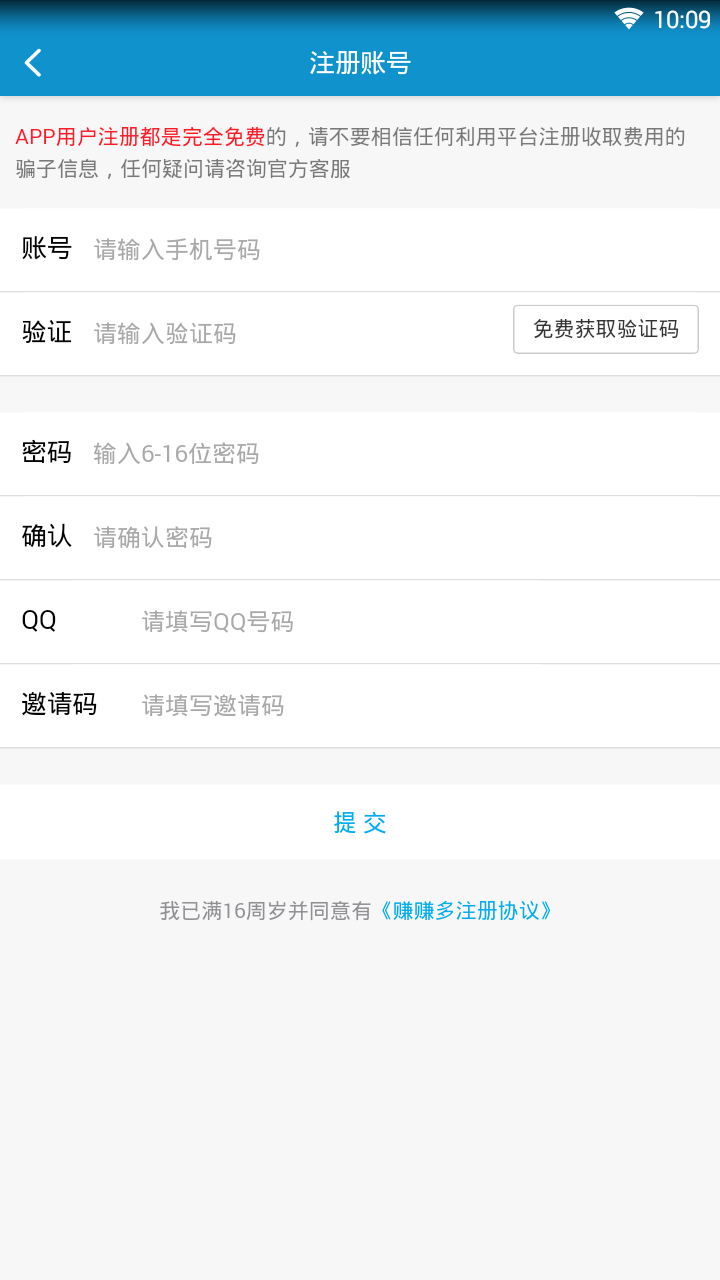
Task: Tap the 密码 field label
Action: click(47, 453)
